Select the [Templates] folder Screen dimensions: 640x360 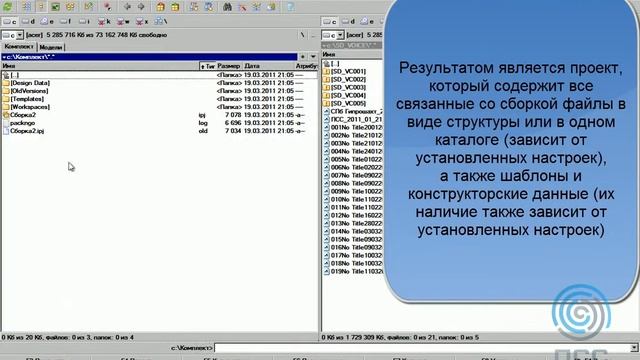point(159,99)
